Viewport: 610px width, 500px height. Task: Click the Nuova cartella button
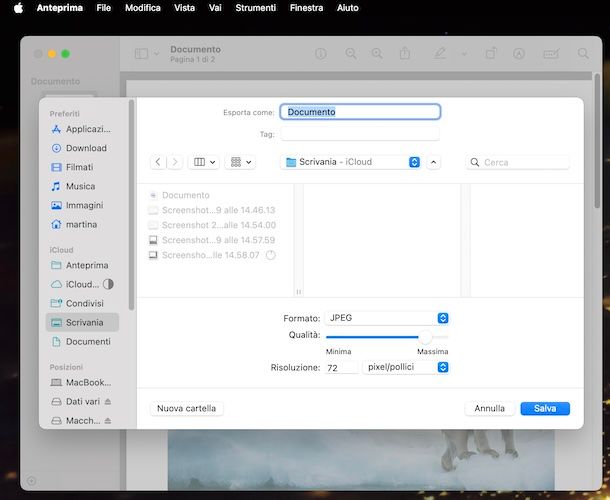pos(186,408)
